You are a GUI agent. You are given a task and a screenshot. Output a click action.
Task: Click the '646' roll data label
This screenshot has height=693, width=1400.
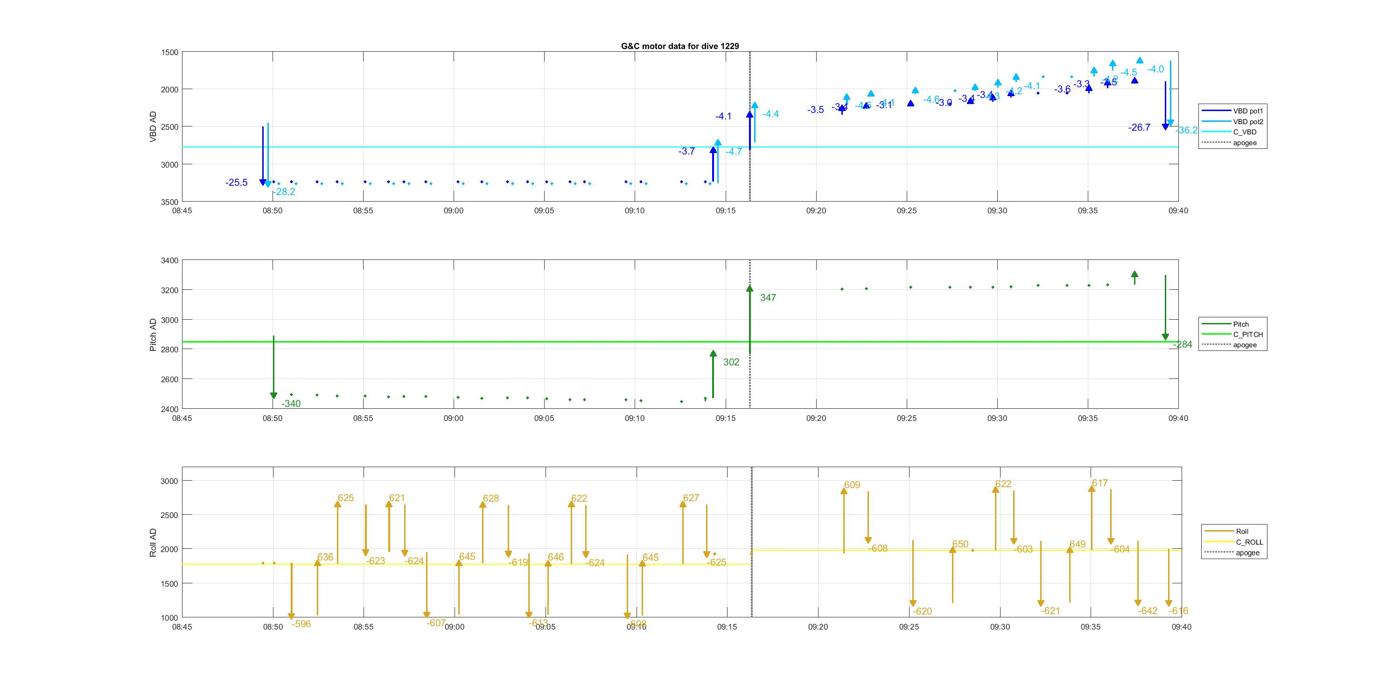(x=556, y=557)
